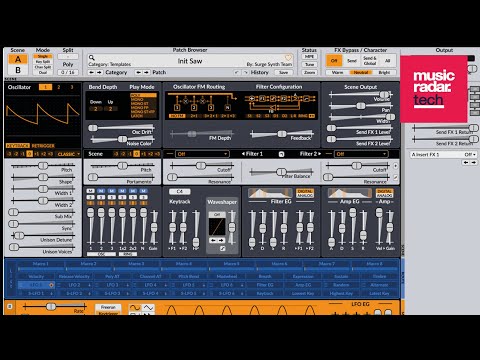Image resolution: width=480 pixels, height=360 pixels.
Task: Toggle Filter 2 resonance link button
Action: point(395,178)
